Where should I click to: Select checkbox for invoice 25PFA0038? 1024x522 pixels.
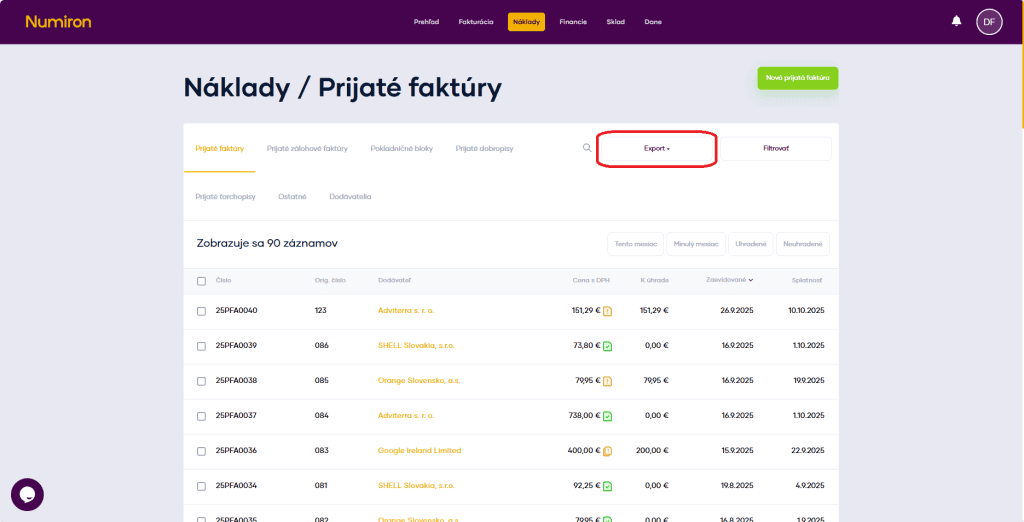201,381
